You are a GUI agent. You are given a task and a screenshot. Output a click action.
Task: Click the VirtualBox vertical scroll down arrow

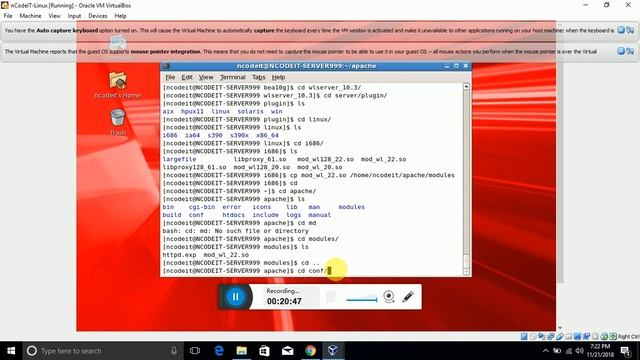560,327
